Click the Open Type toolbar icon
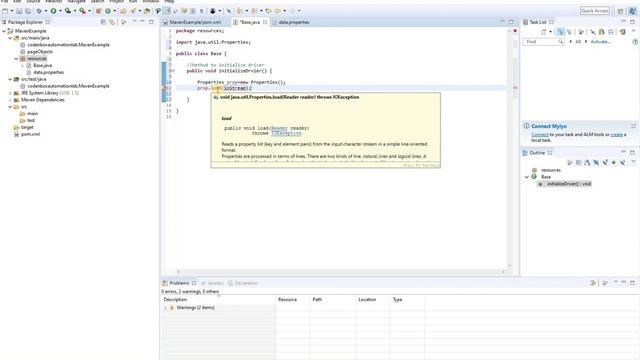This screenshot has width=640, height=360. pos(123,11)
